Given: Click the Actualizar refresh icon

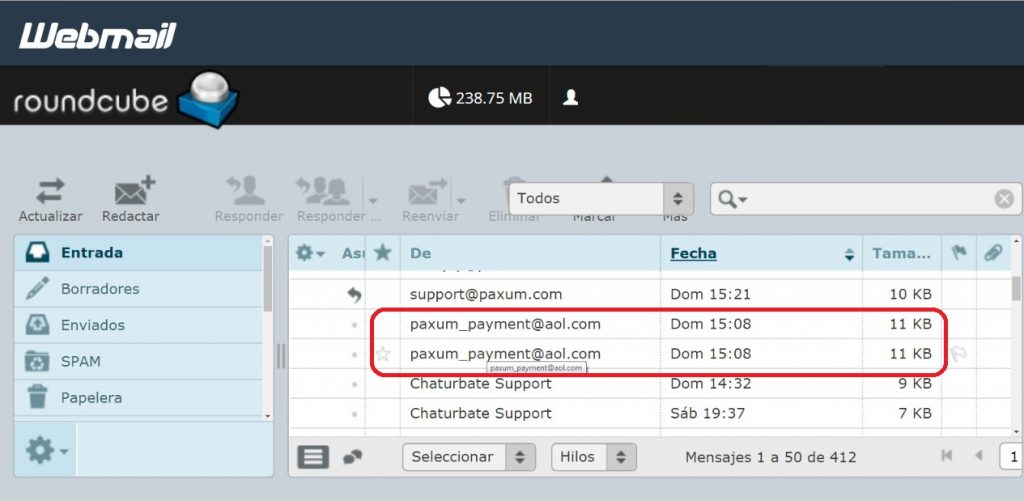Looking at the screenshot, I should point(50,192).
